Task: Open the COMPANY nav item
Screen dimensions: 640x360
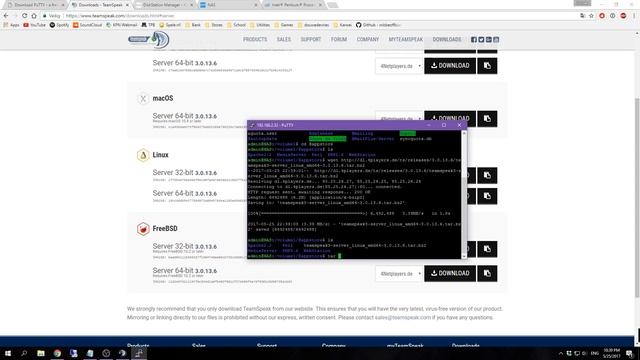Action: click(368, 40)
